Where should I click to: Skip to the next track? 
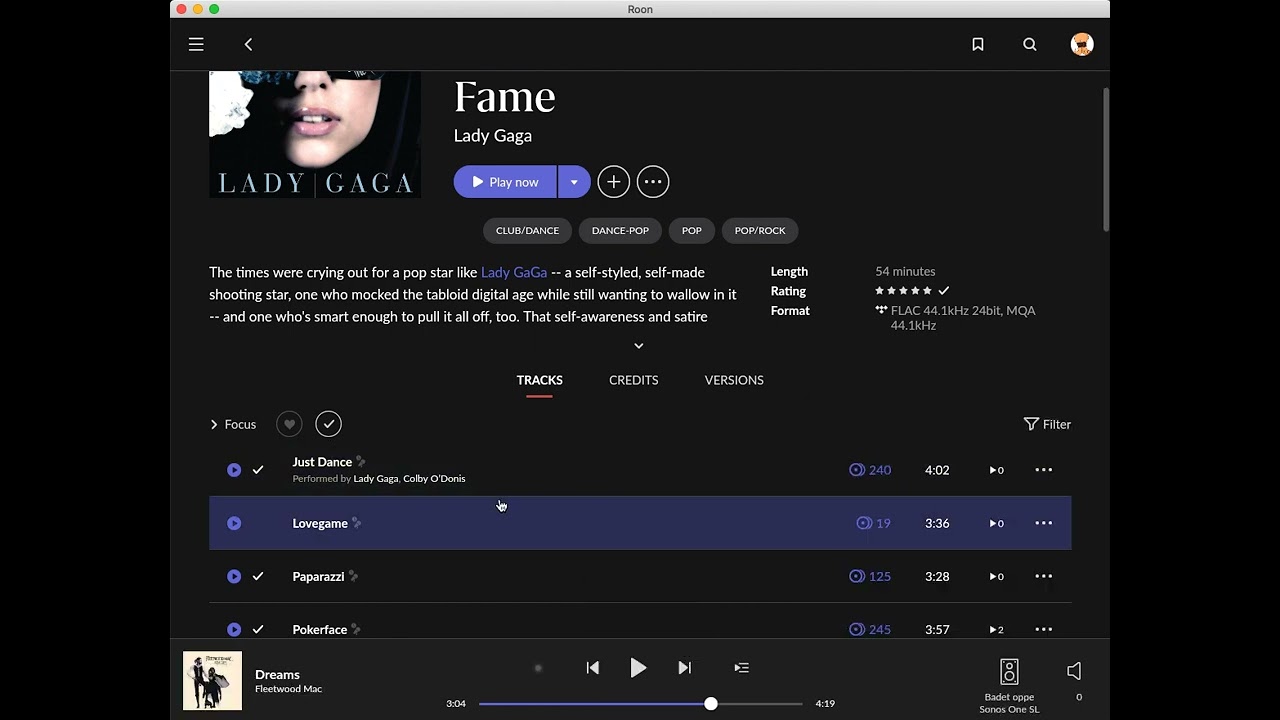pos(684,668)
